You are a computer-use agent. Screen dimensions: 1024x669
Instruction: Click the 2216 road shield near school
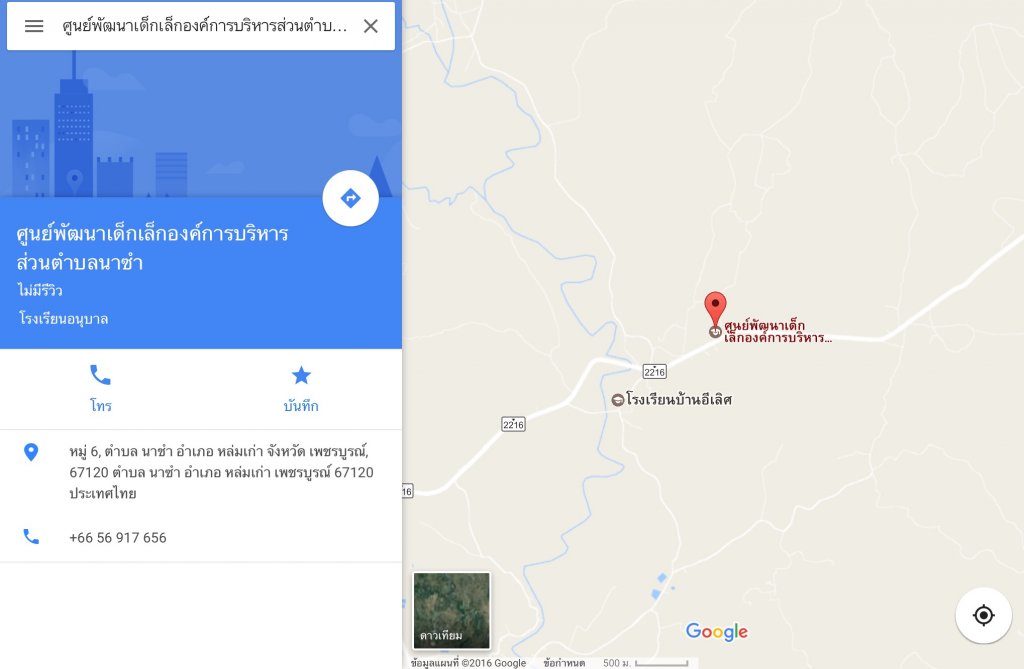coord(654,372)
